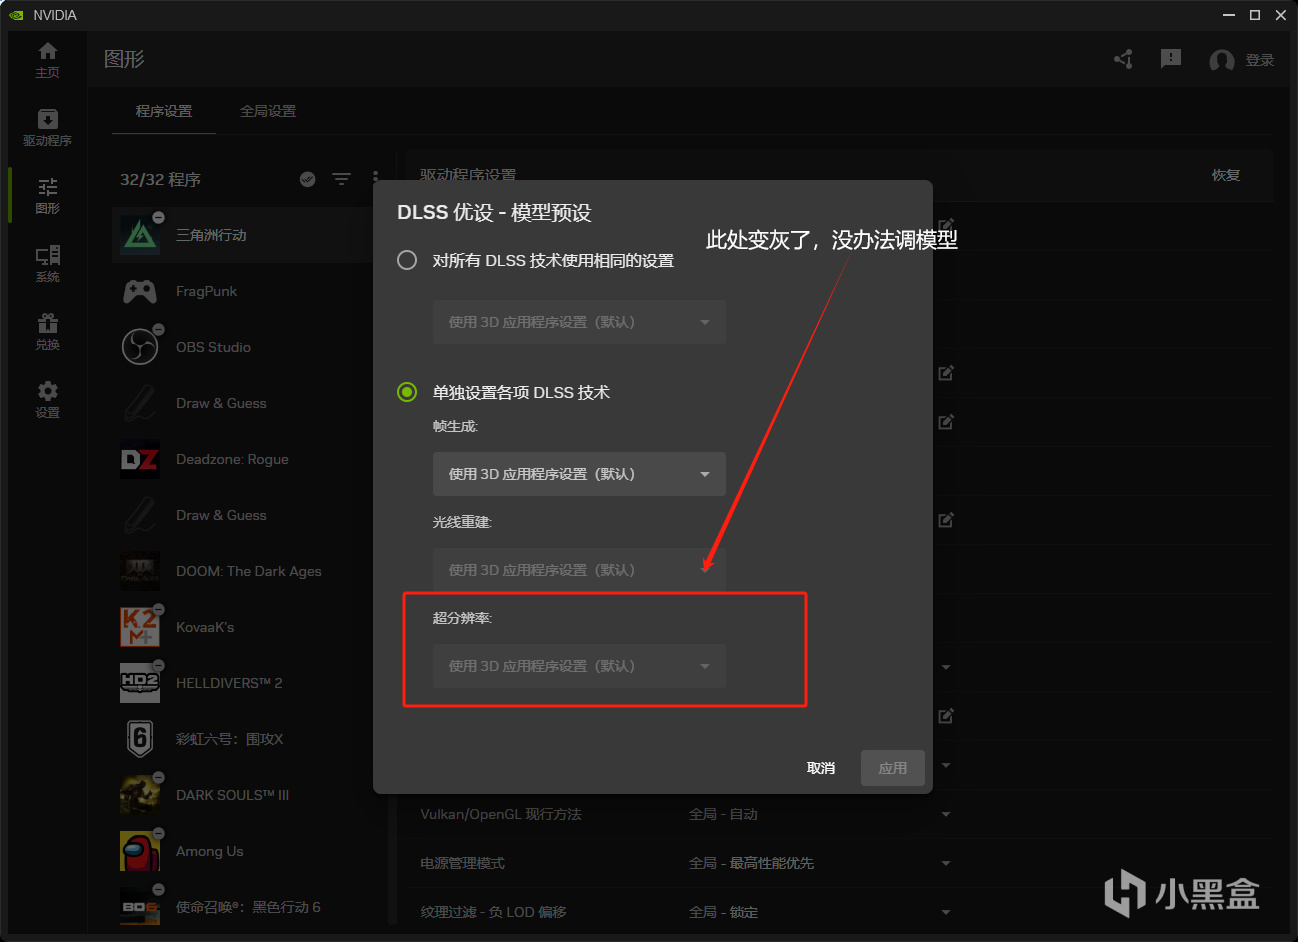Click the user avatar icon beside 登录

click(x=1221, y=60)
